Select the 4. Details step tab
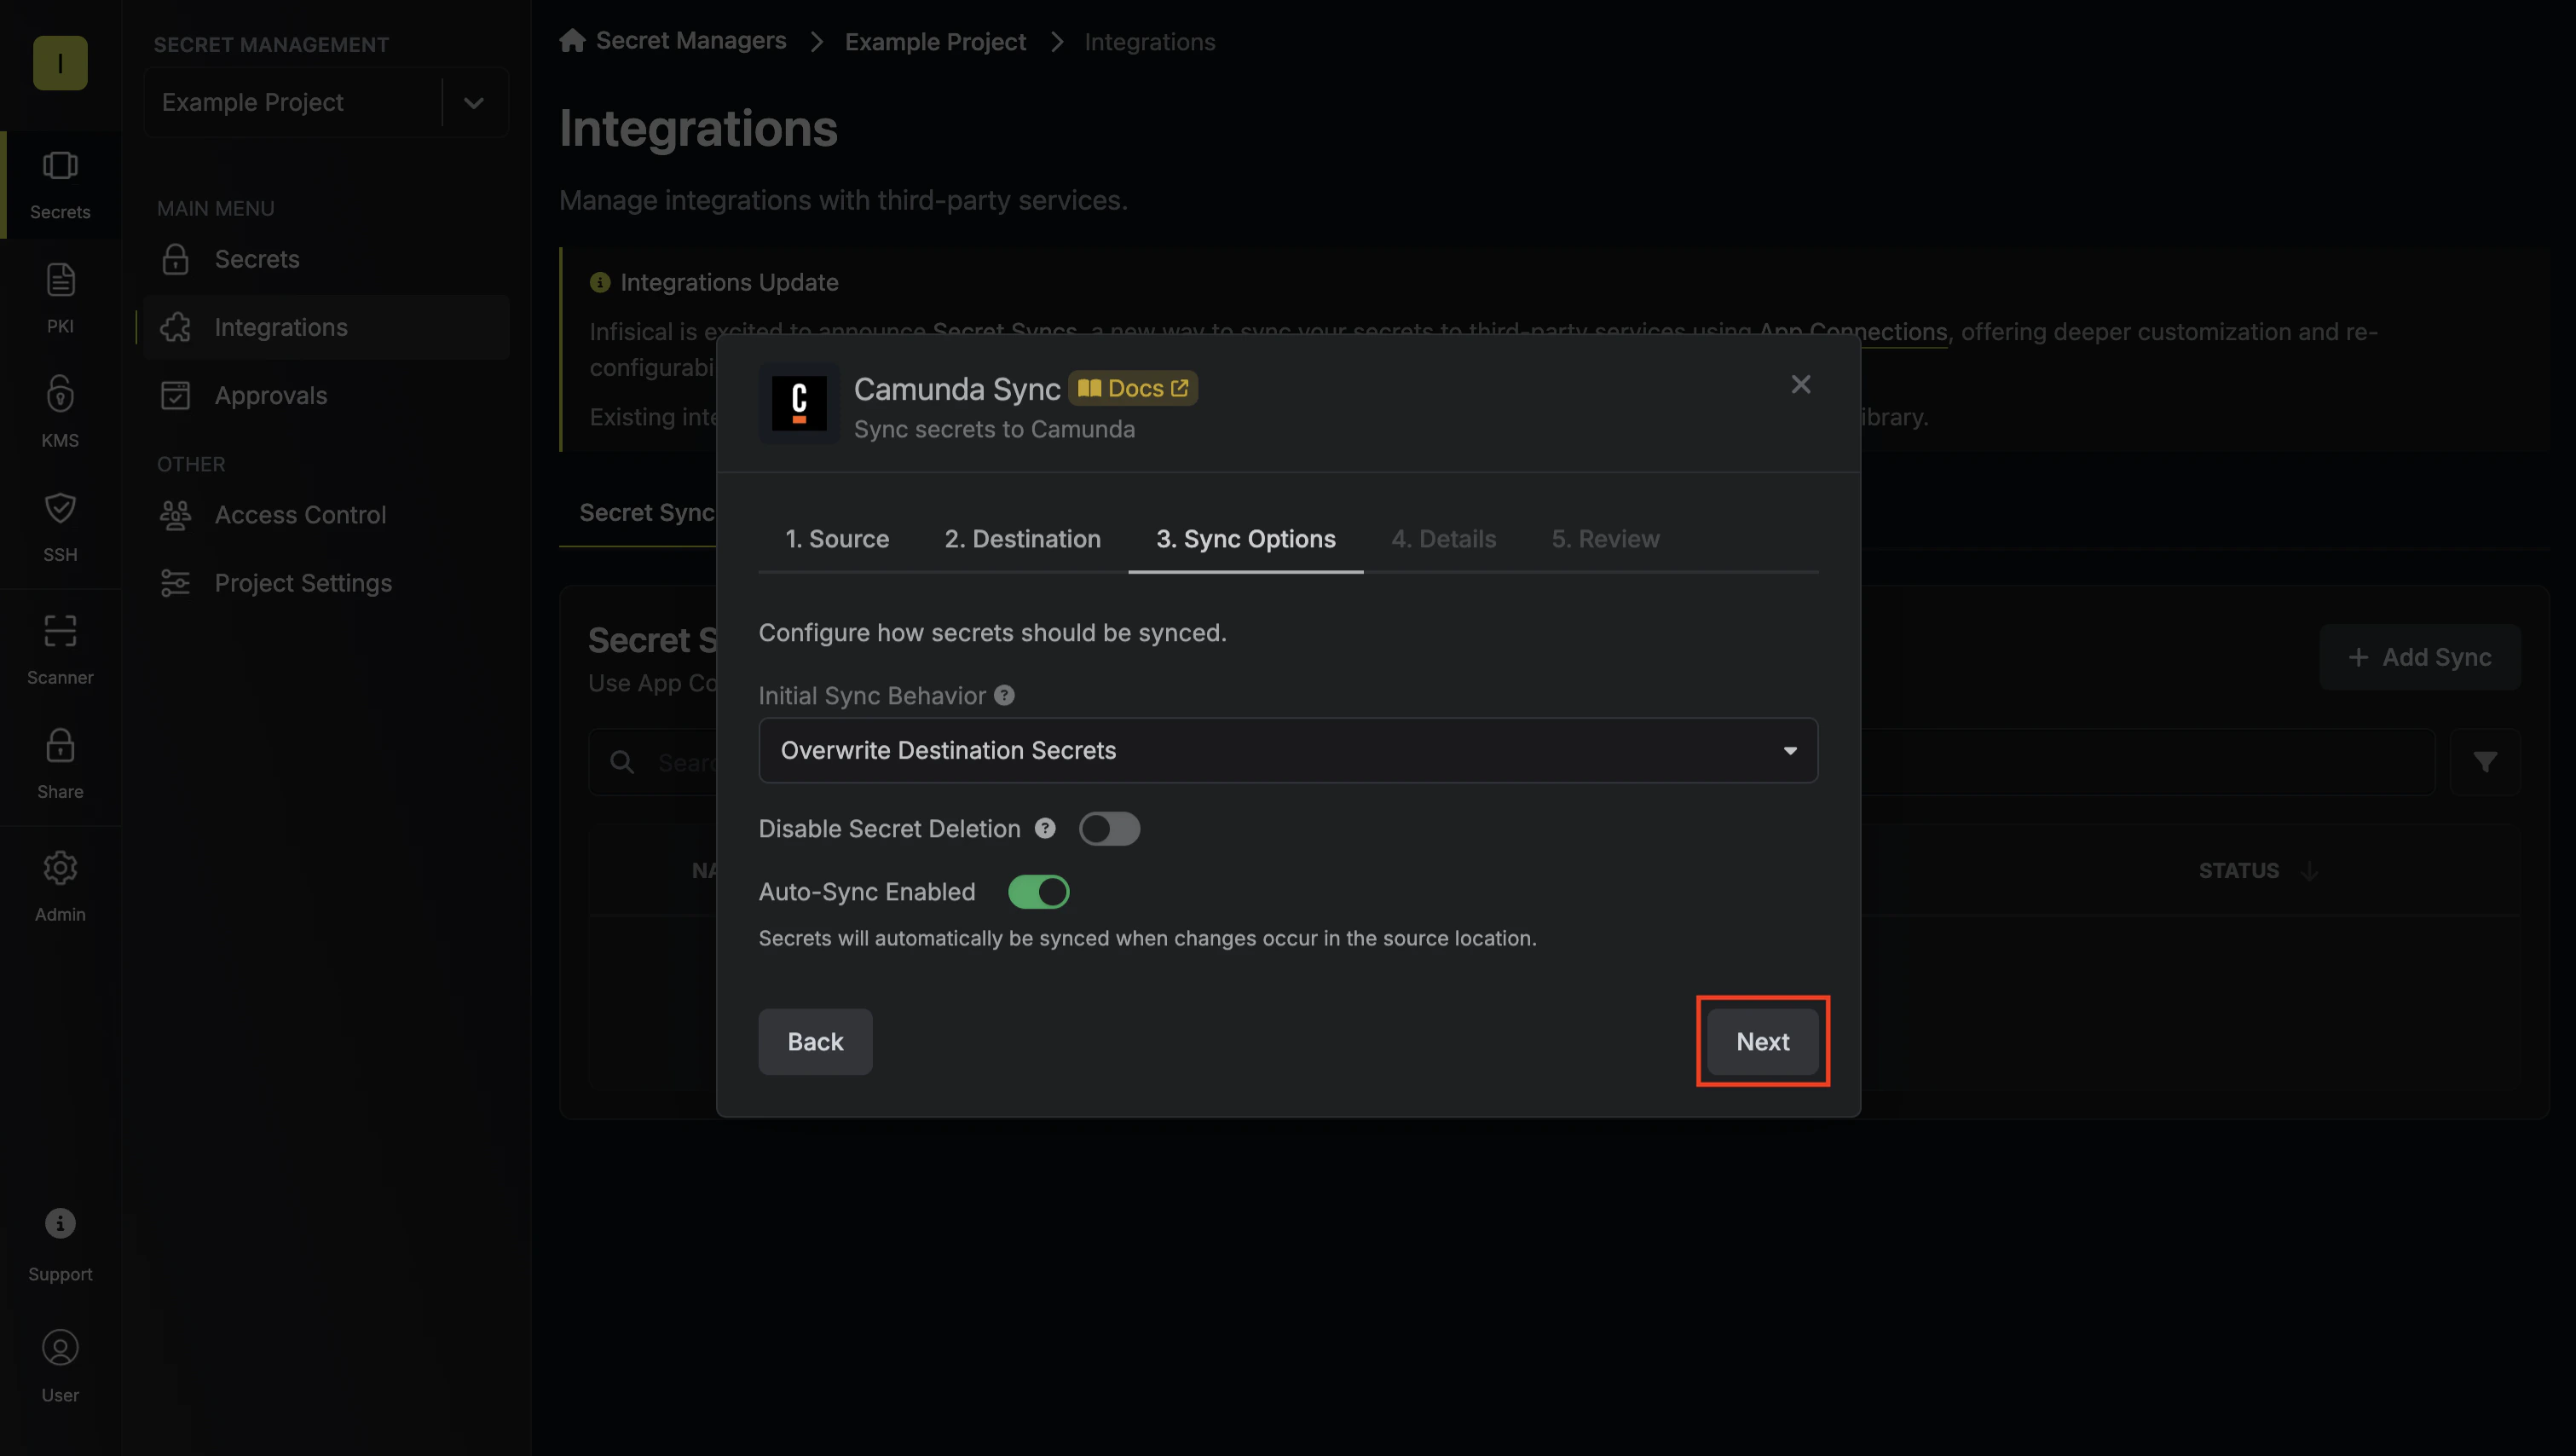The image size is (2576, 1456). (1444, 539)
